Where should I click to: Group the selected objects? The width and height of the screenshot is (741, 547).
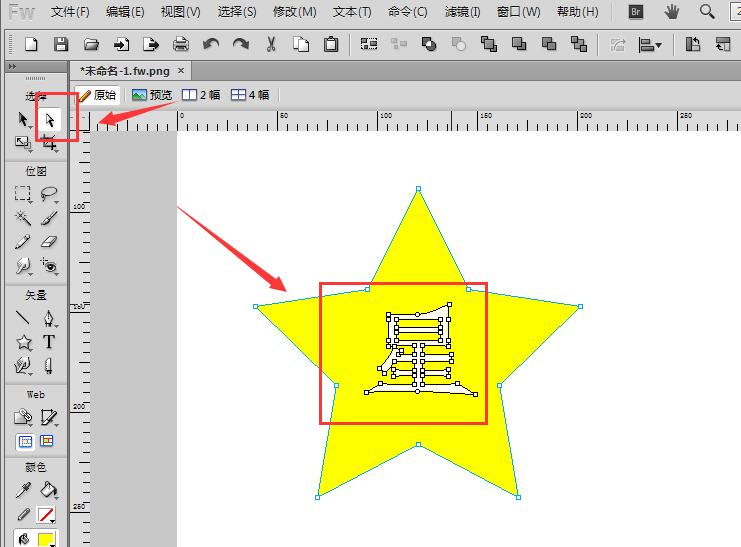(x=369, y=44)
